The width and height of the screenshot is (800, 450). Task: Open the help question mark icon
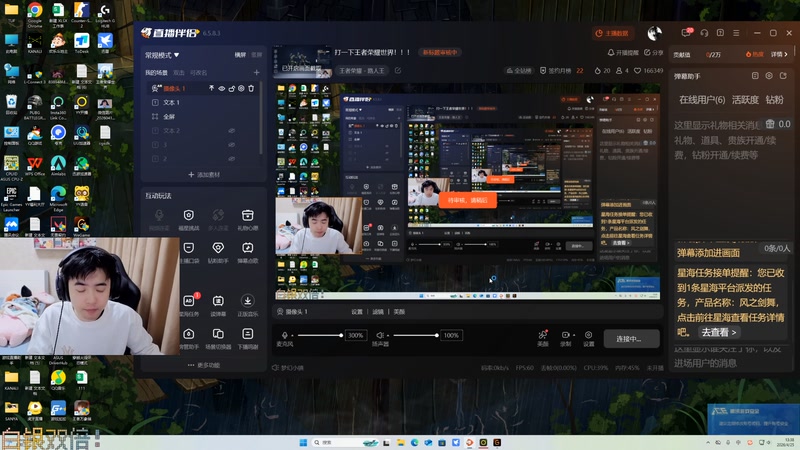[720, 33]
